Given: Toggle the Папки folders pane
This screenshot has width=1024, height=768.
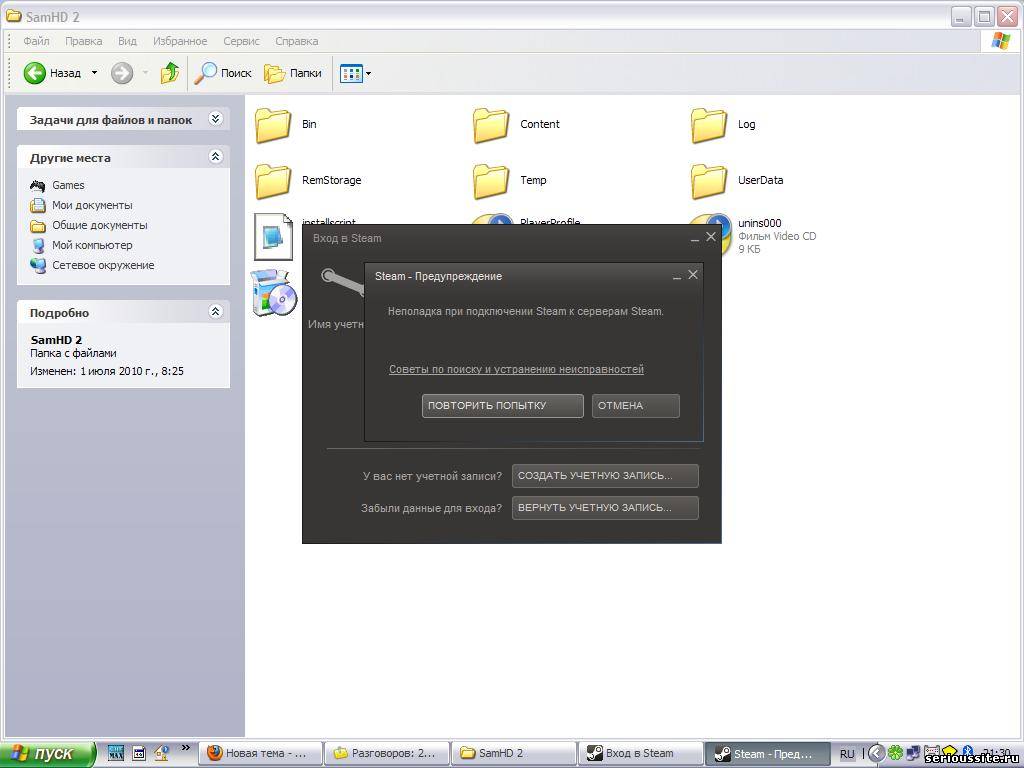Looking at the screenshot, I should click(x=293, y=73).
